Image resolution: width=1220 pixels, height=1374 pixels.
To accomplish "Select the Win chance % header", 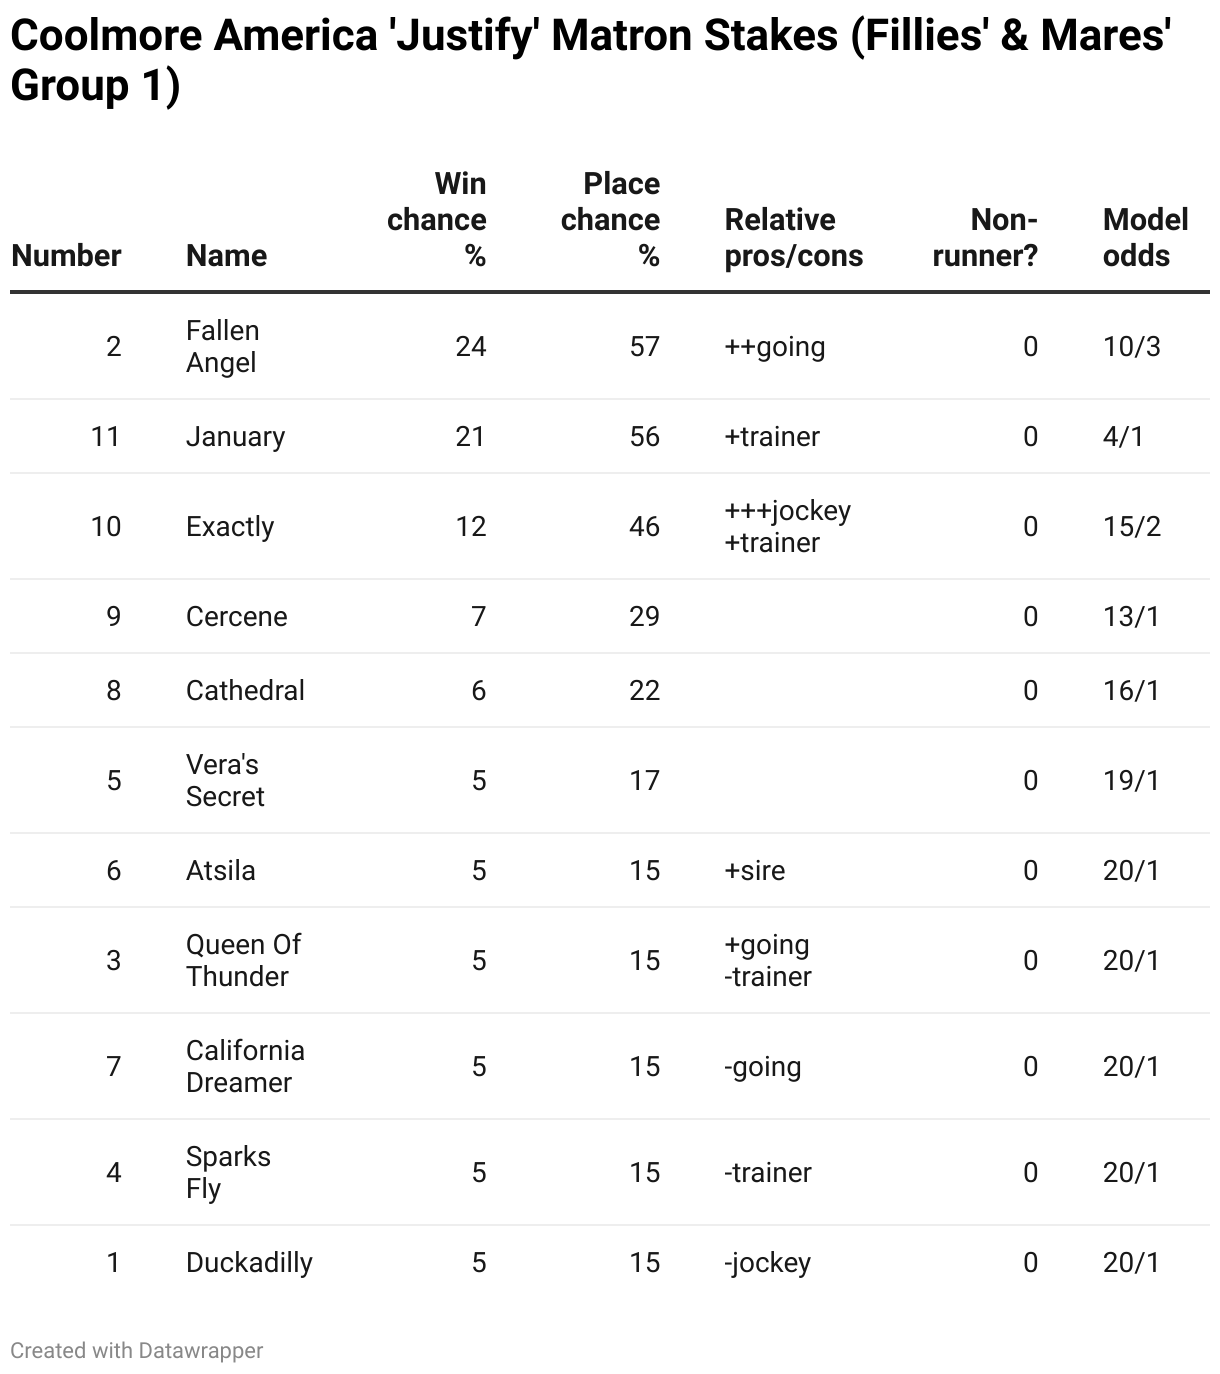I will (436, 219).
